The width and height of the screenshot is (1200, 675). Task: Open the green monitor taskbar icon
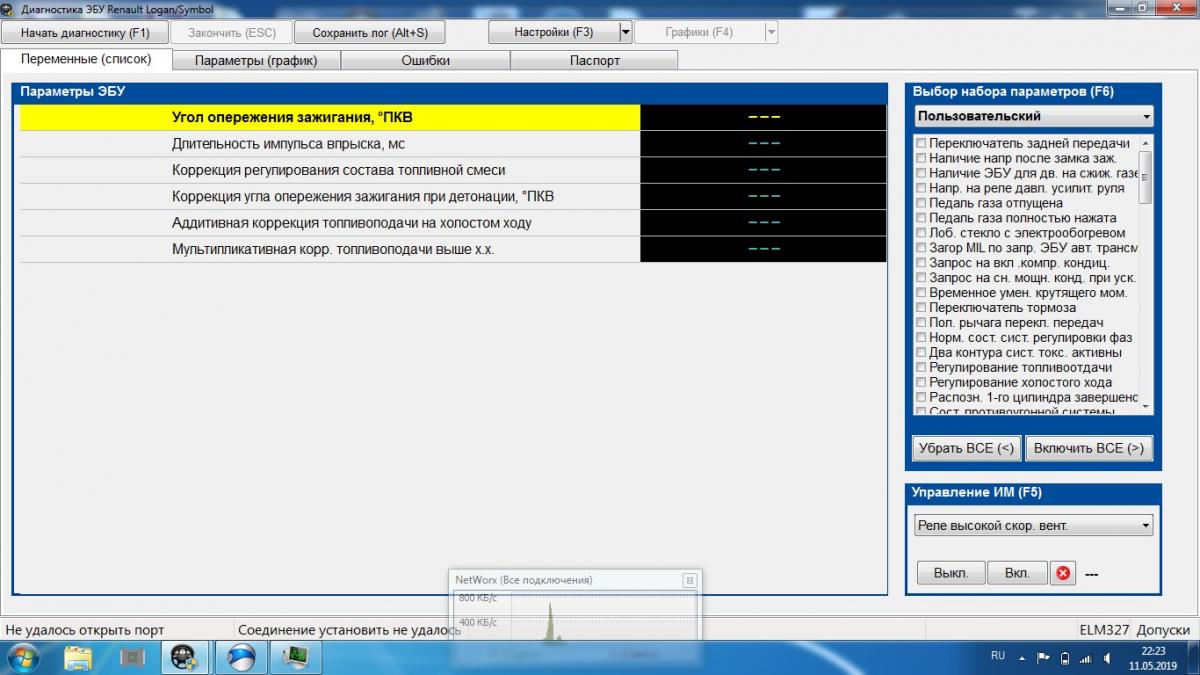pos(295,657)
